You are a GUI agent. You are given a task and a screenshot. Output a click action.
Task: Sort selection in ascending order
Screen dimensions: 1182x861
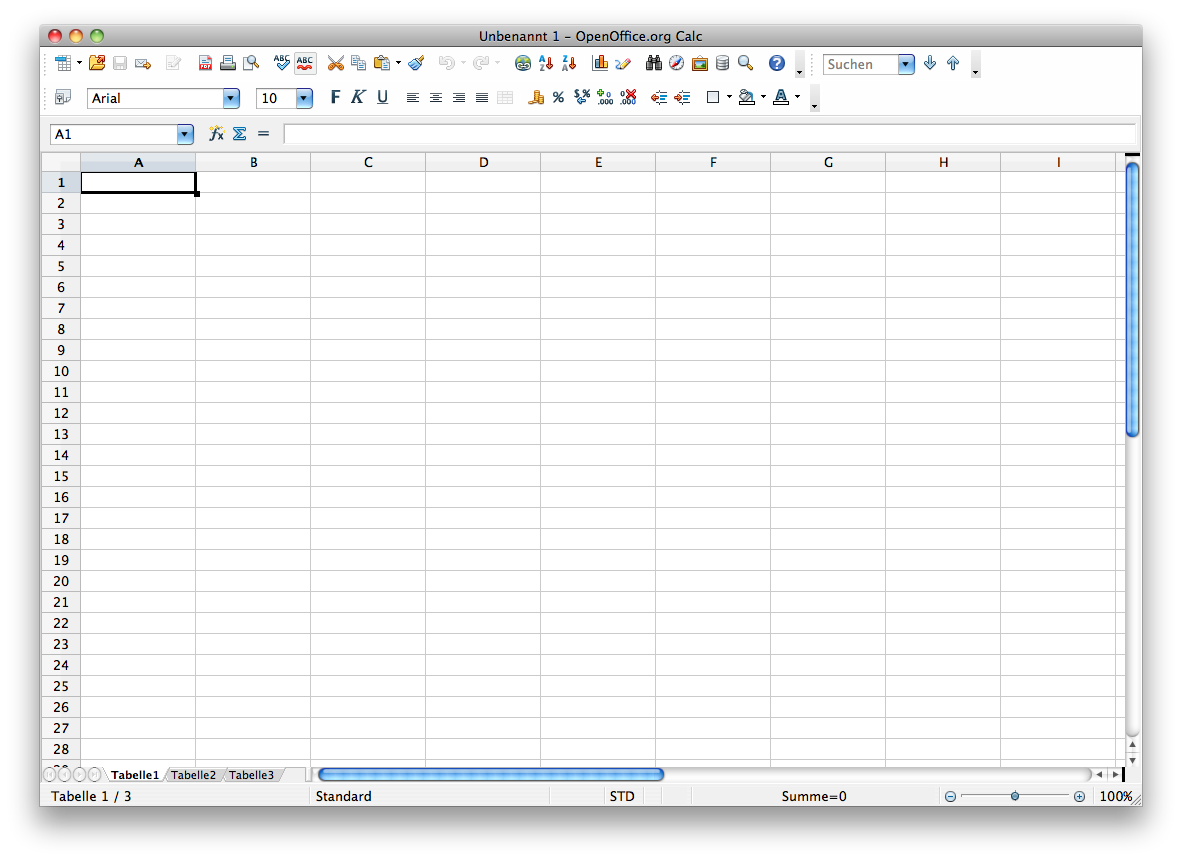click(x=545, y=62)
